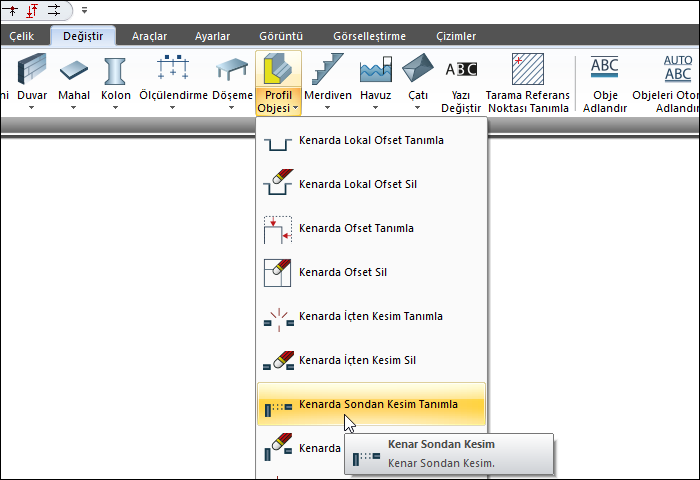Choose Kenarda Ofset Sil

point(371,272)
